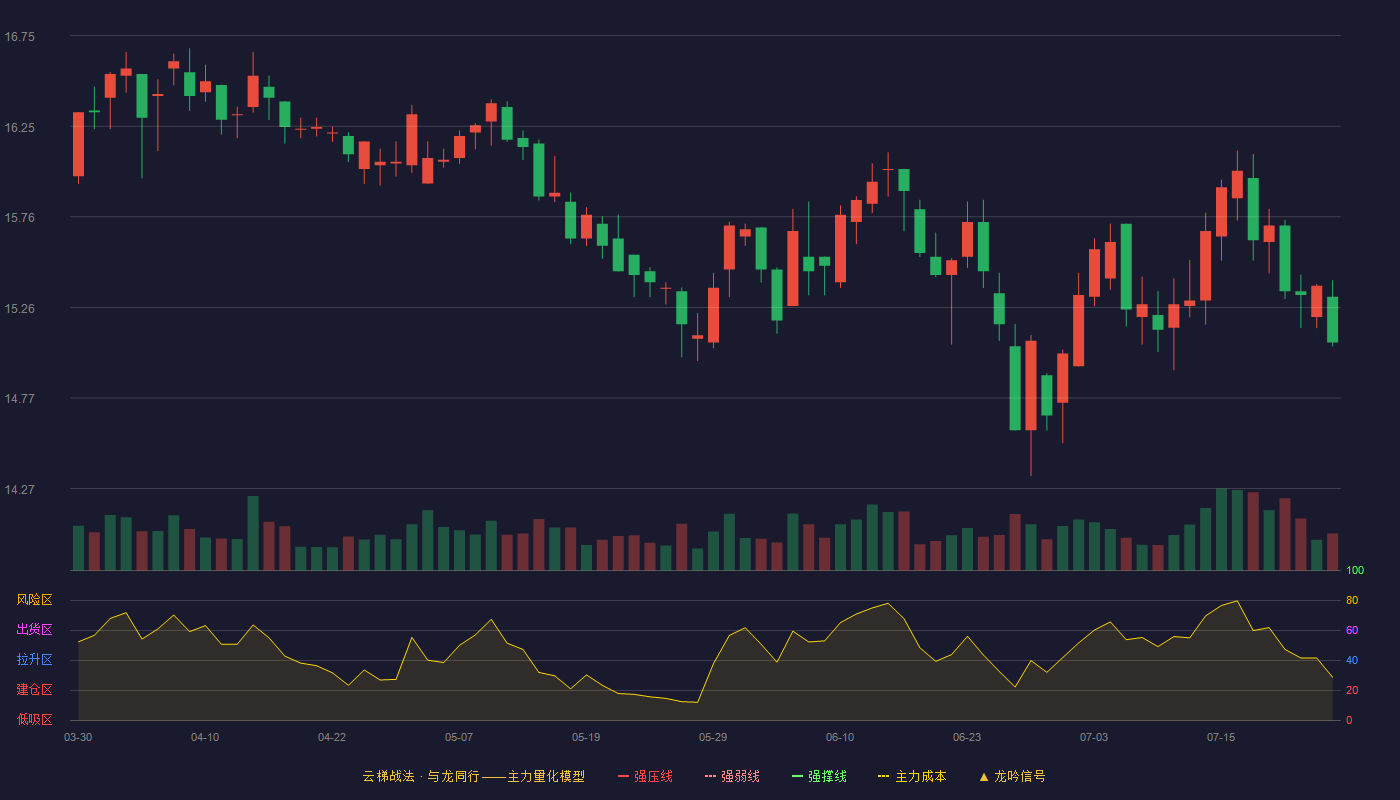1400x800 pixels.
Task: Click the 05-29 date axis label
Action: pyautogui.click(x=713, y=737)
